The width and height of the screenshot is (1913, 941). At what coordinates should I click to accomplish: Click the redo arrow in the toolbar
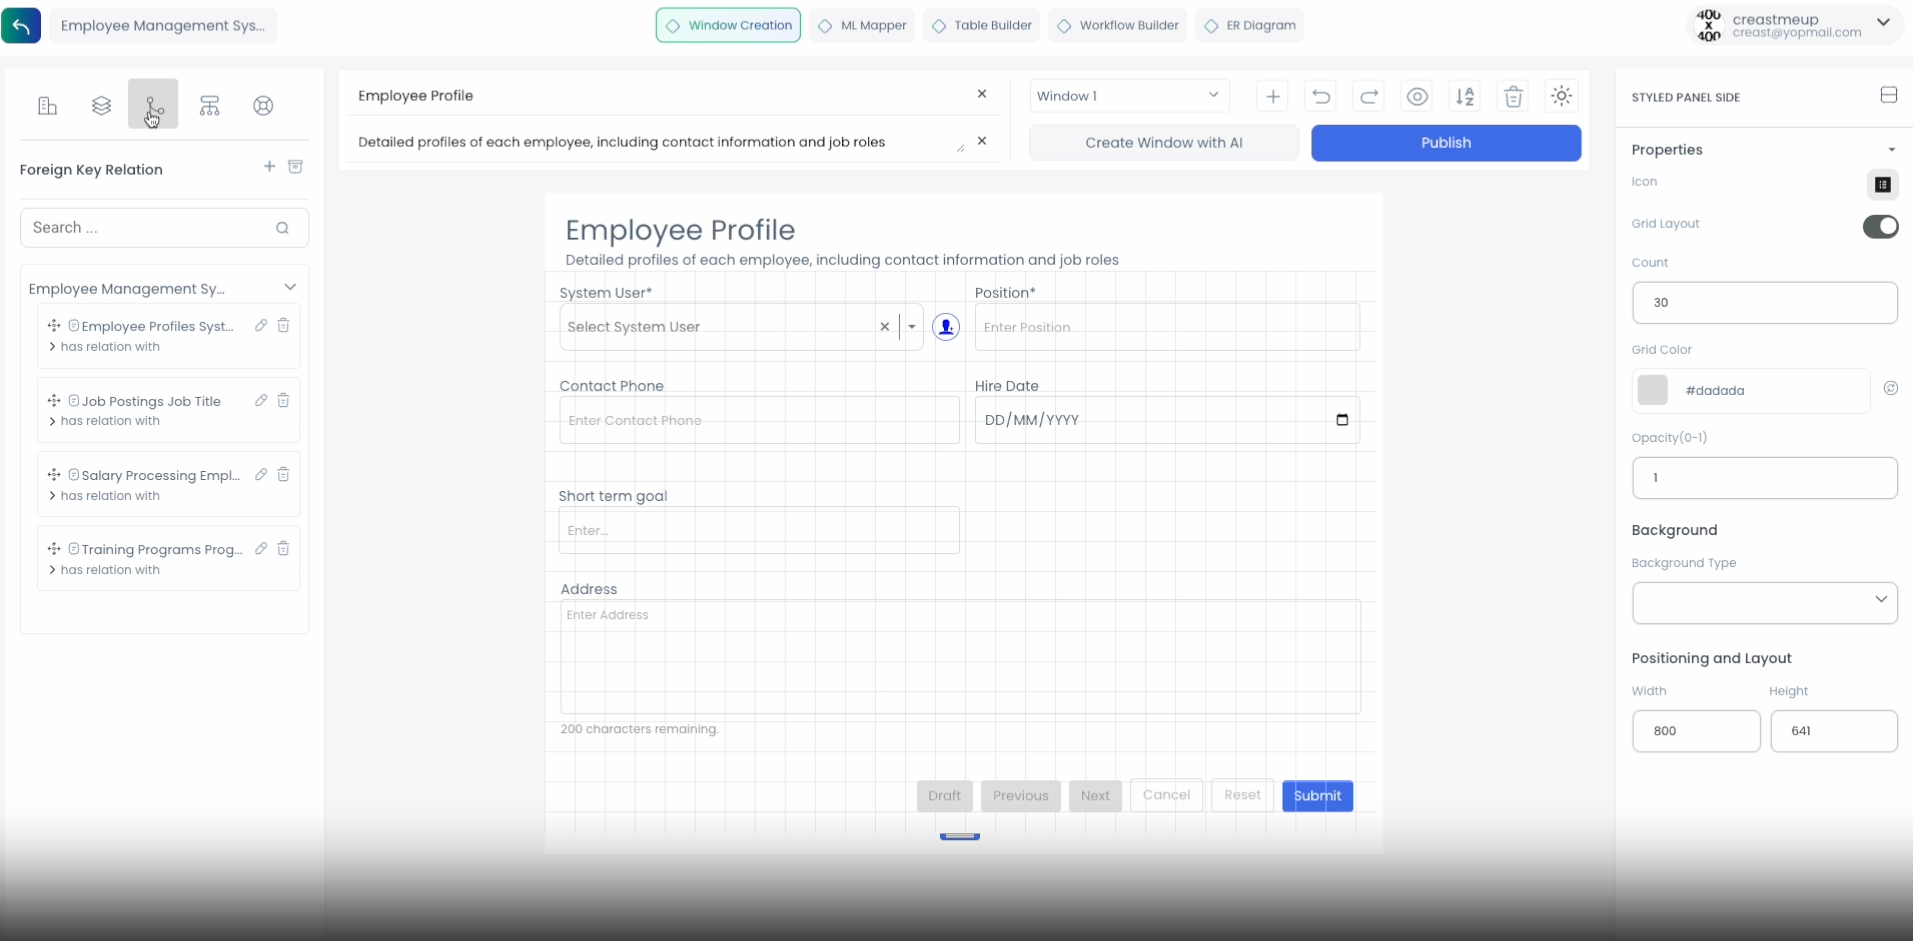(x=1369, y=97)
